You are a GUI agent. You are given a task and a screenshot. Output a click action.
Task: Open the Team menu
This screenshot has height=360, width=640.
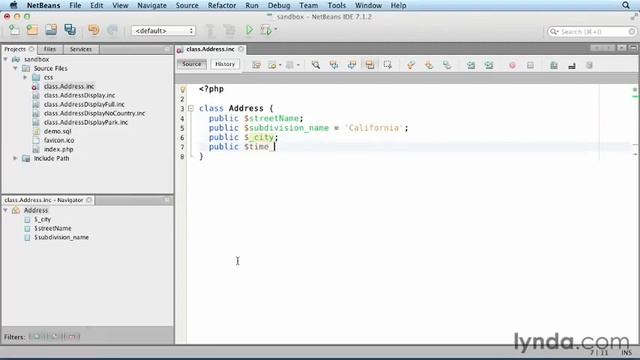pyautogui.click(x=309, y=5)
